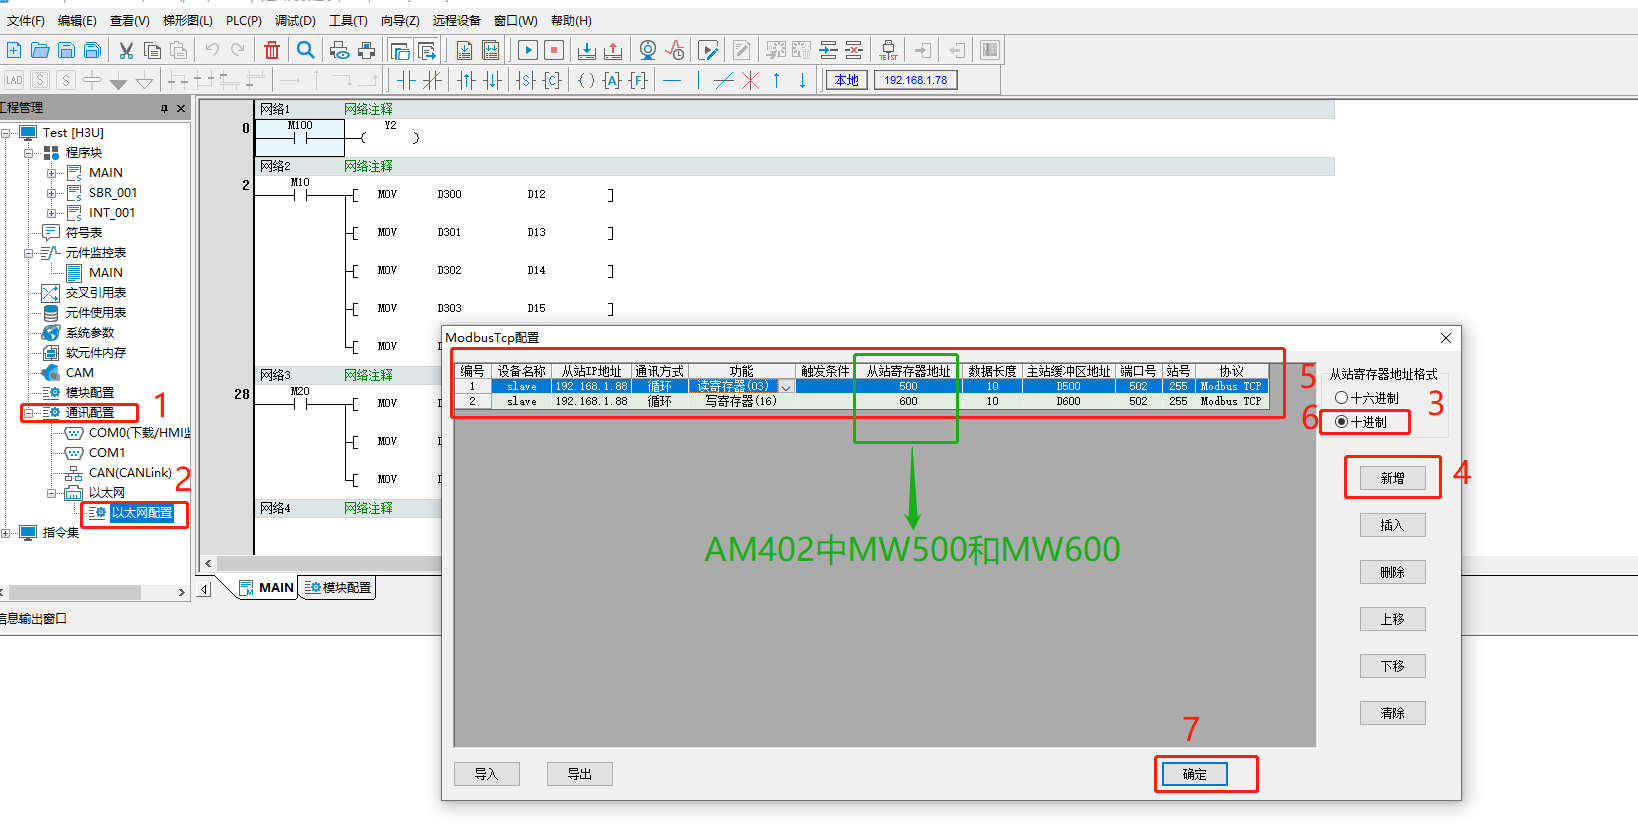Screen dimensions: 1638x829
Task: Close the ModbusTcp配置 dialog
Action: point(1445,338)
